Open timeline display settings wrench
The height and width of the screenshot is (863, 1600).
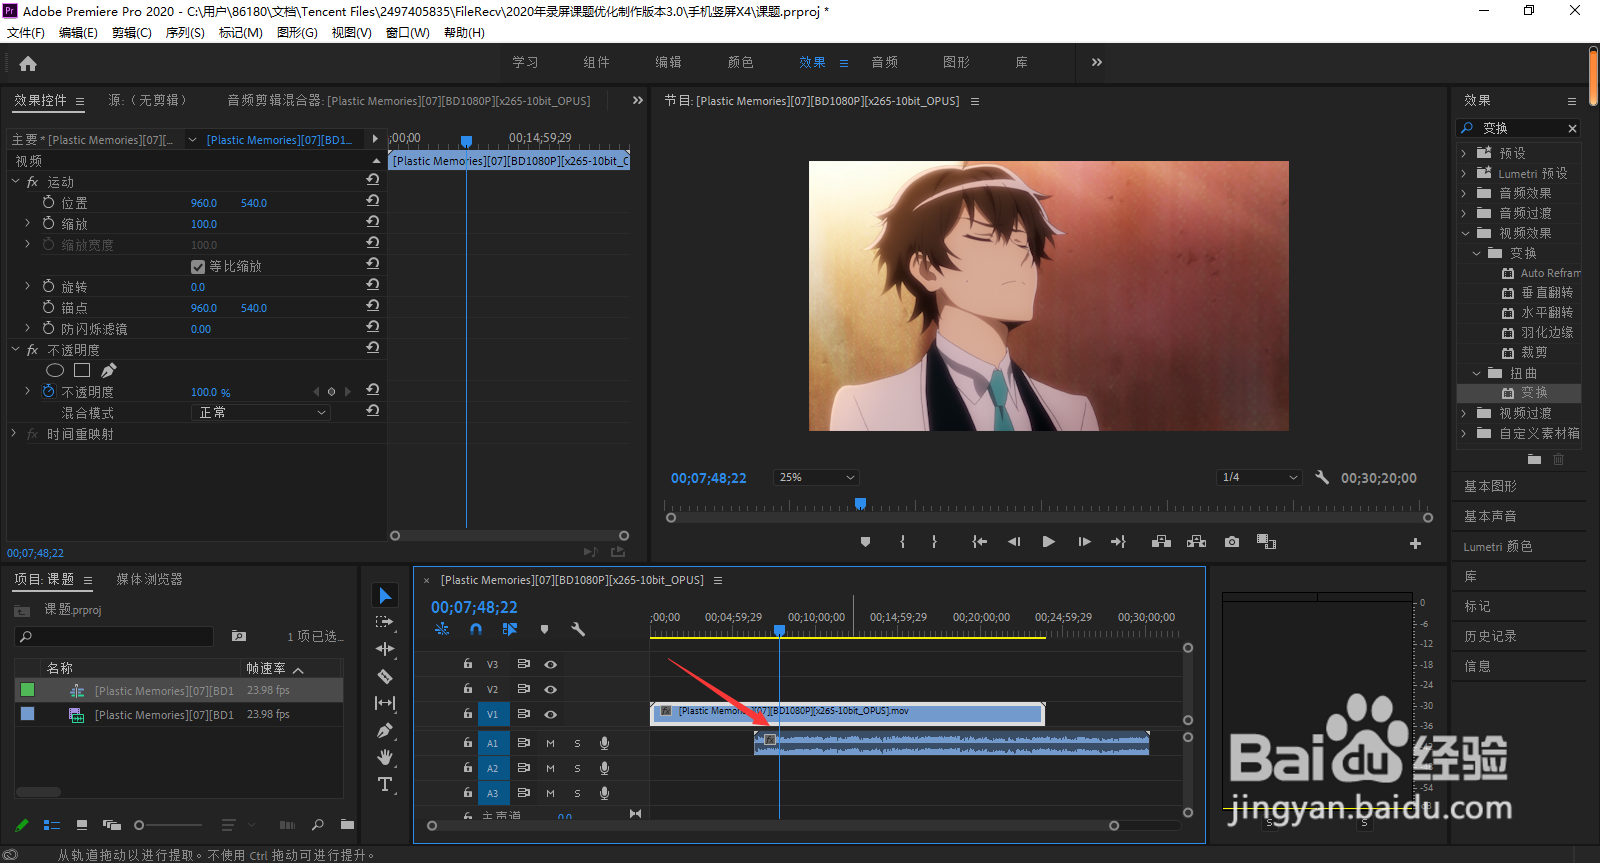[x=578, y=629]
